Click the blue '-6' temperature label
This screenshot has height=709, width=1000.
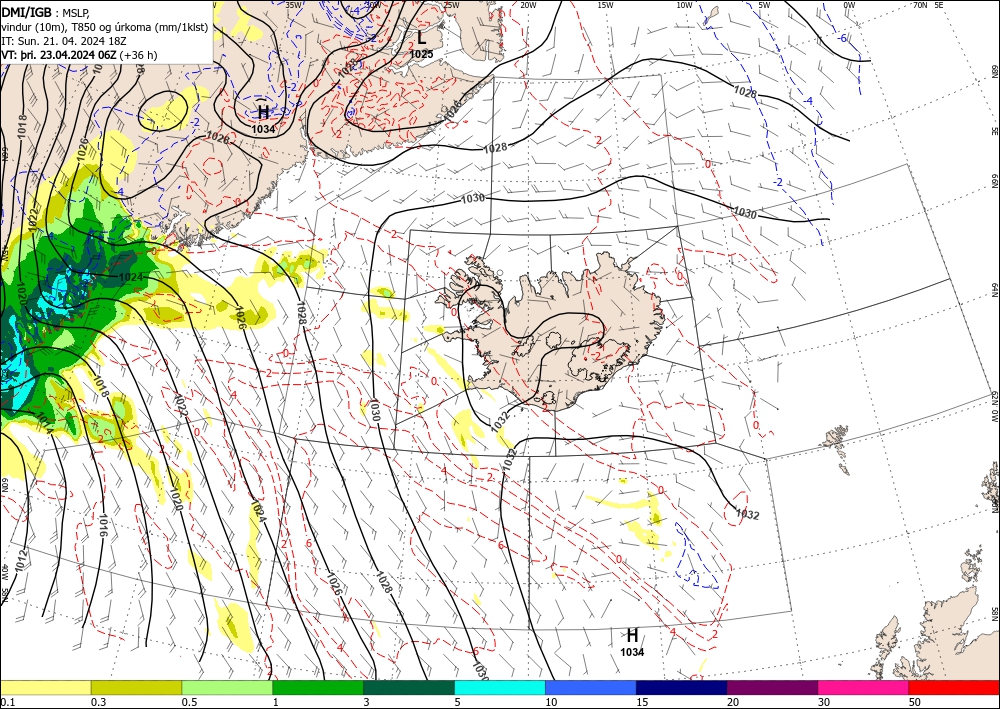pos(842,38)
